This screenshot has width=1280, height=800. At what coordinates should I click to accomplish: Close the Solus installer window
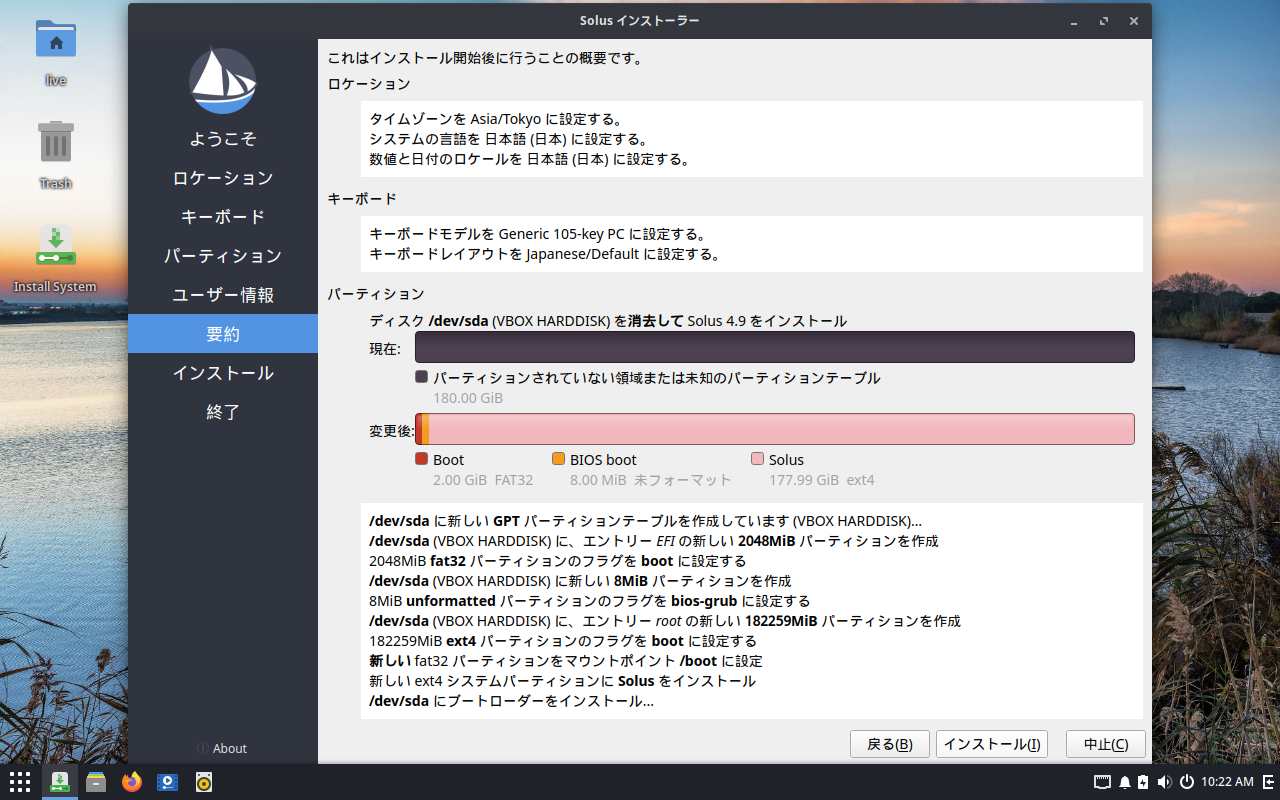tap(1134, 20)
